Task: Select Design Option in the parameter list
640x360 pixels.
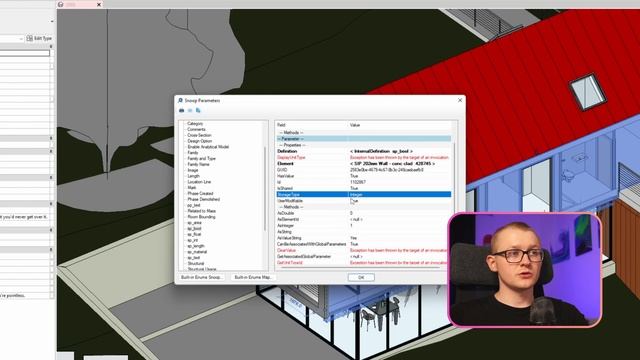Action: point(200,141)
